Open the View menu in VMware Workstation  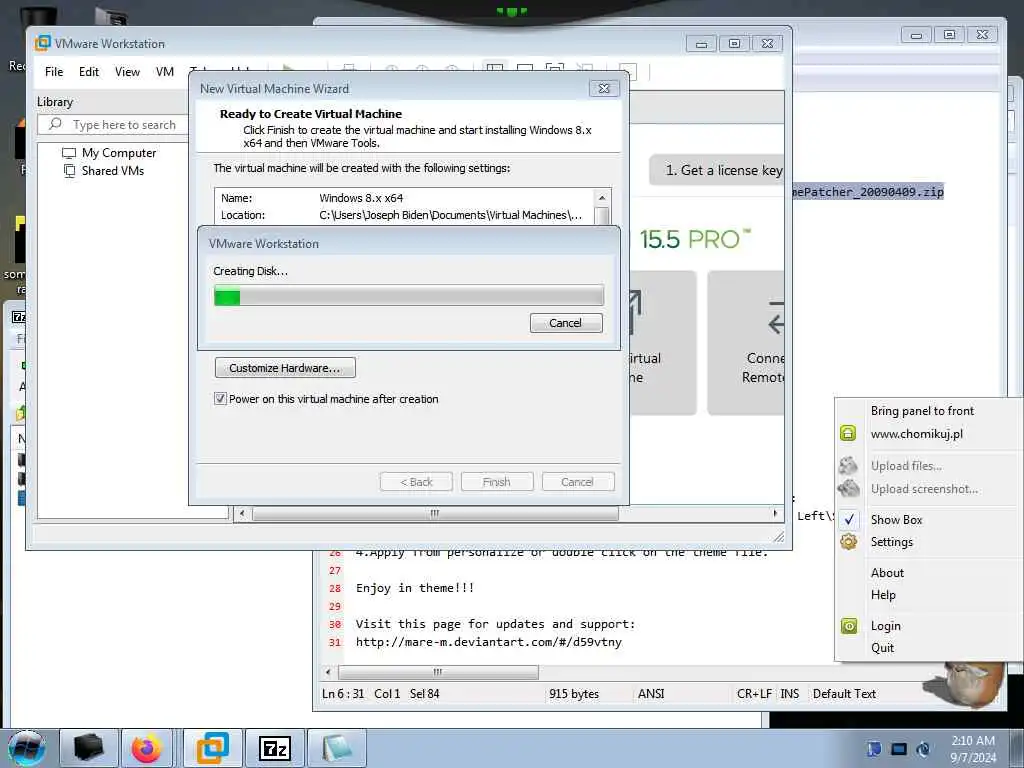point(127,72)
